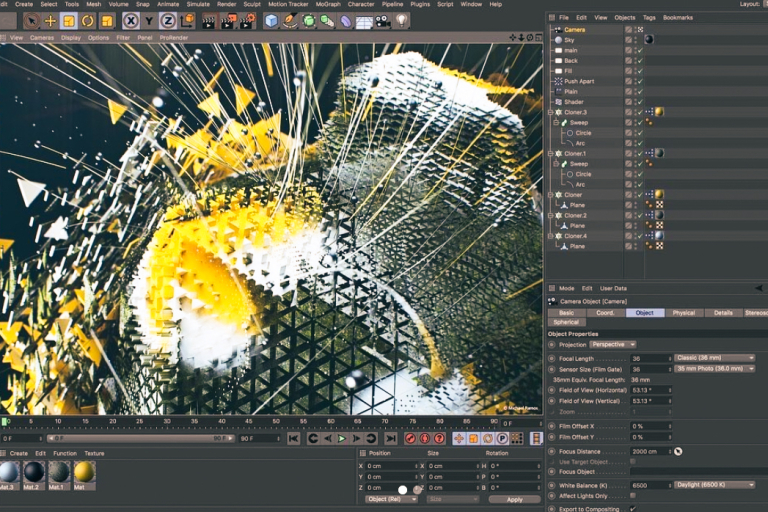Switch to the Coord. tab
The image size is (768, 512).
pos(605,313)
